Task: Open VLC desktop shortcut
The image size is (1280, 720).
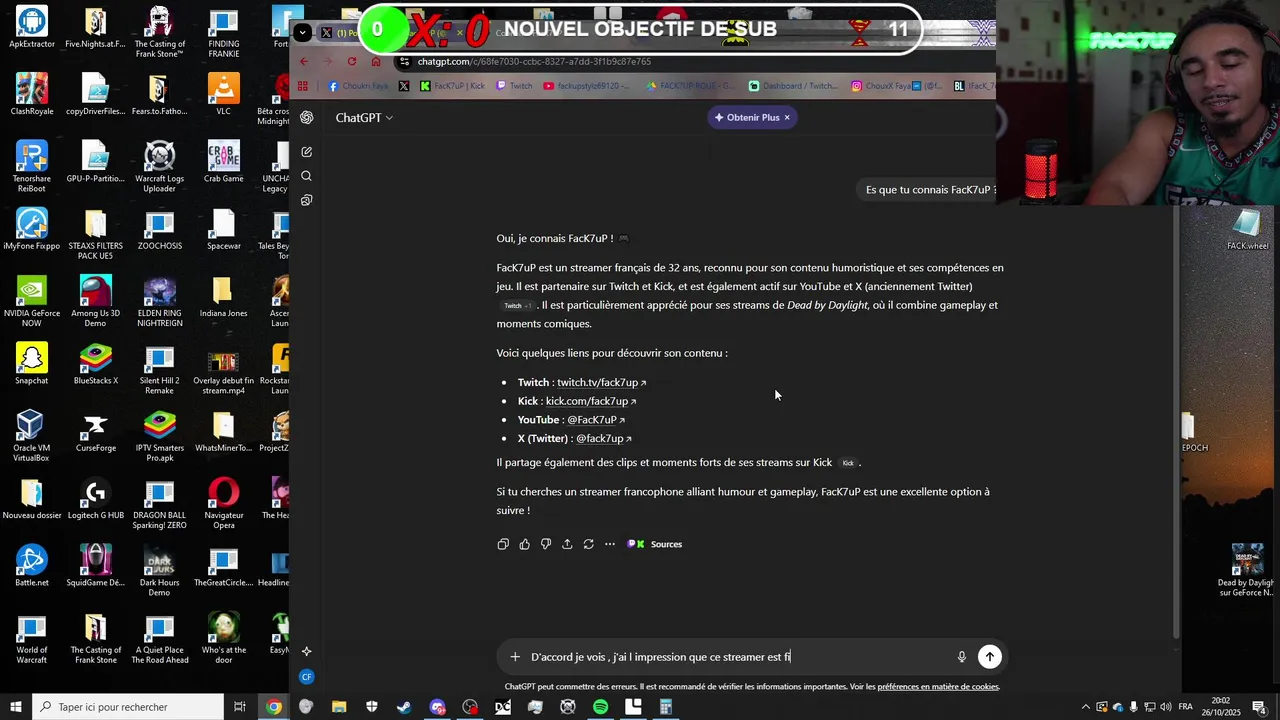Action: (x=223, y=93)
